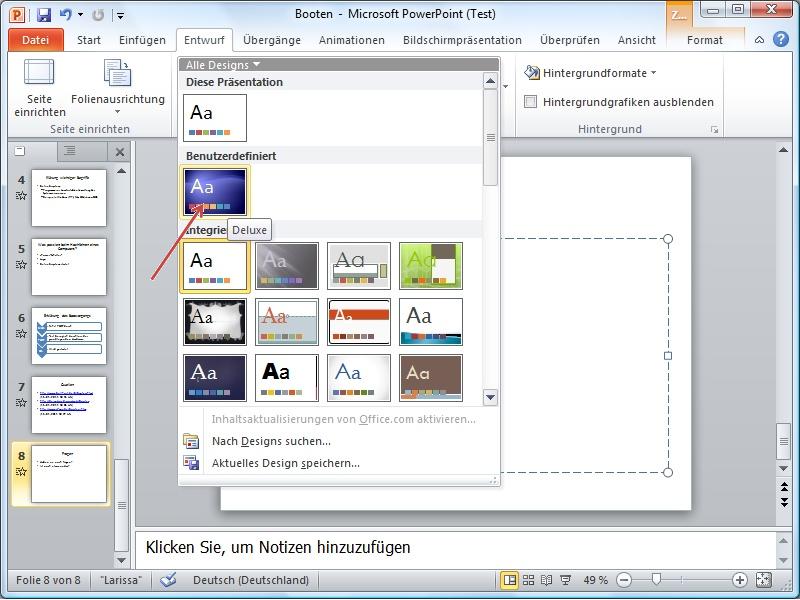800x600 pixels.
Task: Adjust the zoom slider handle
Action: 657,579
